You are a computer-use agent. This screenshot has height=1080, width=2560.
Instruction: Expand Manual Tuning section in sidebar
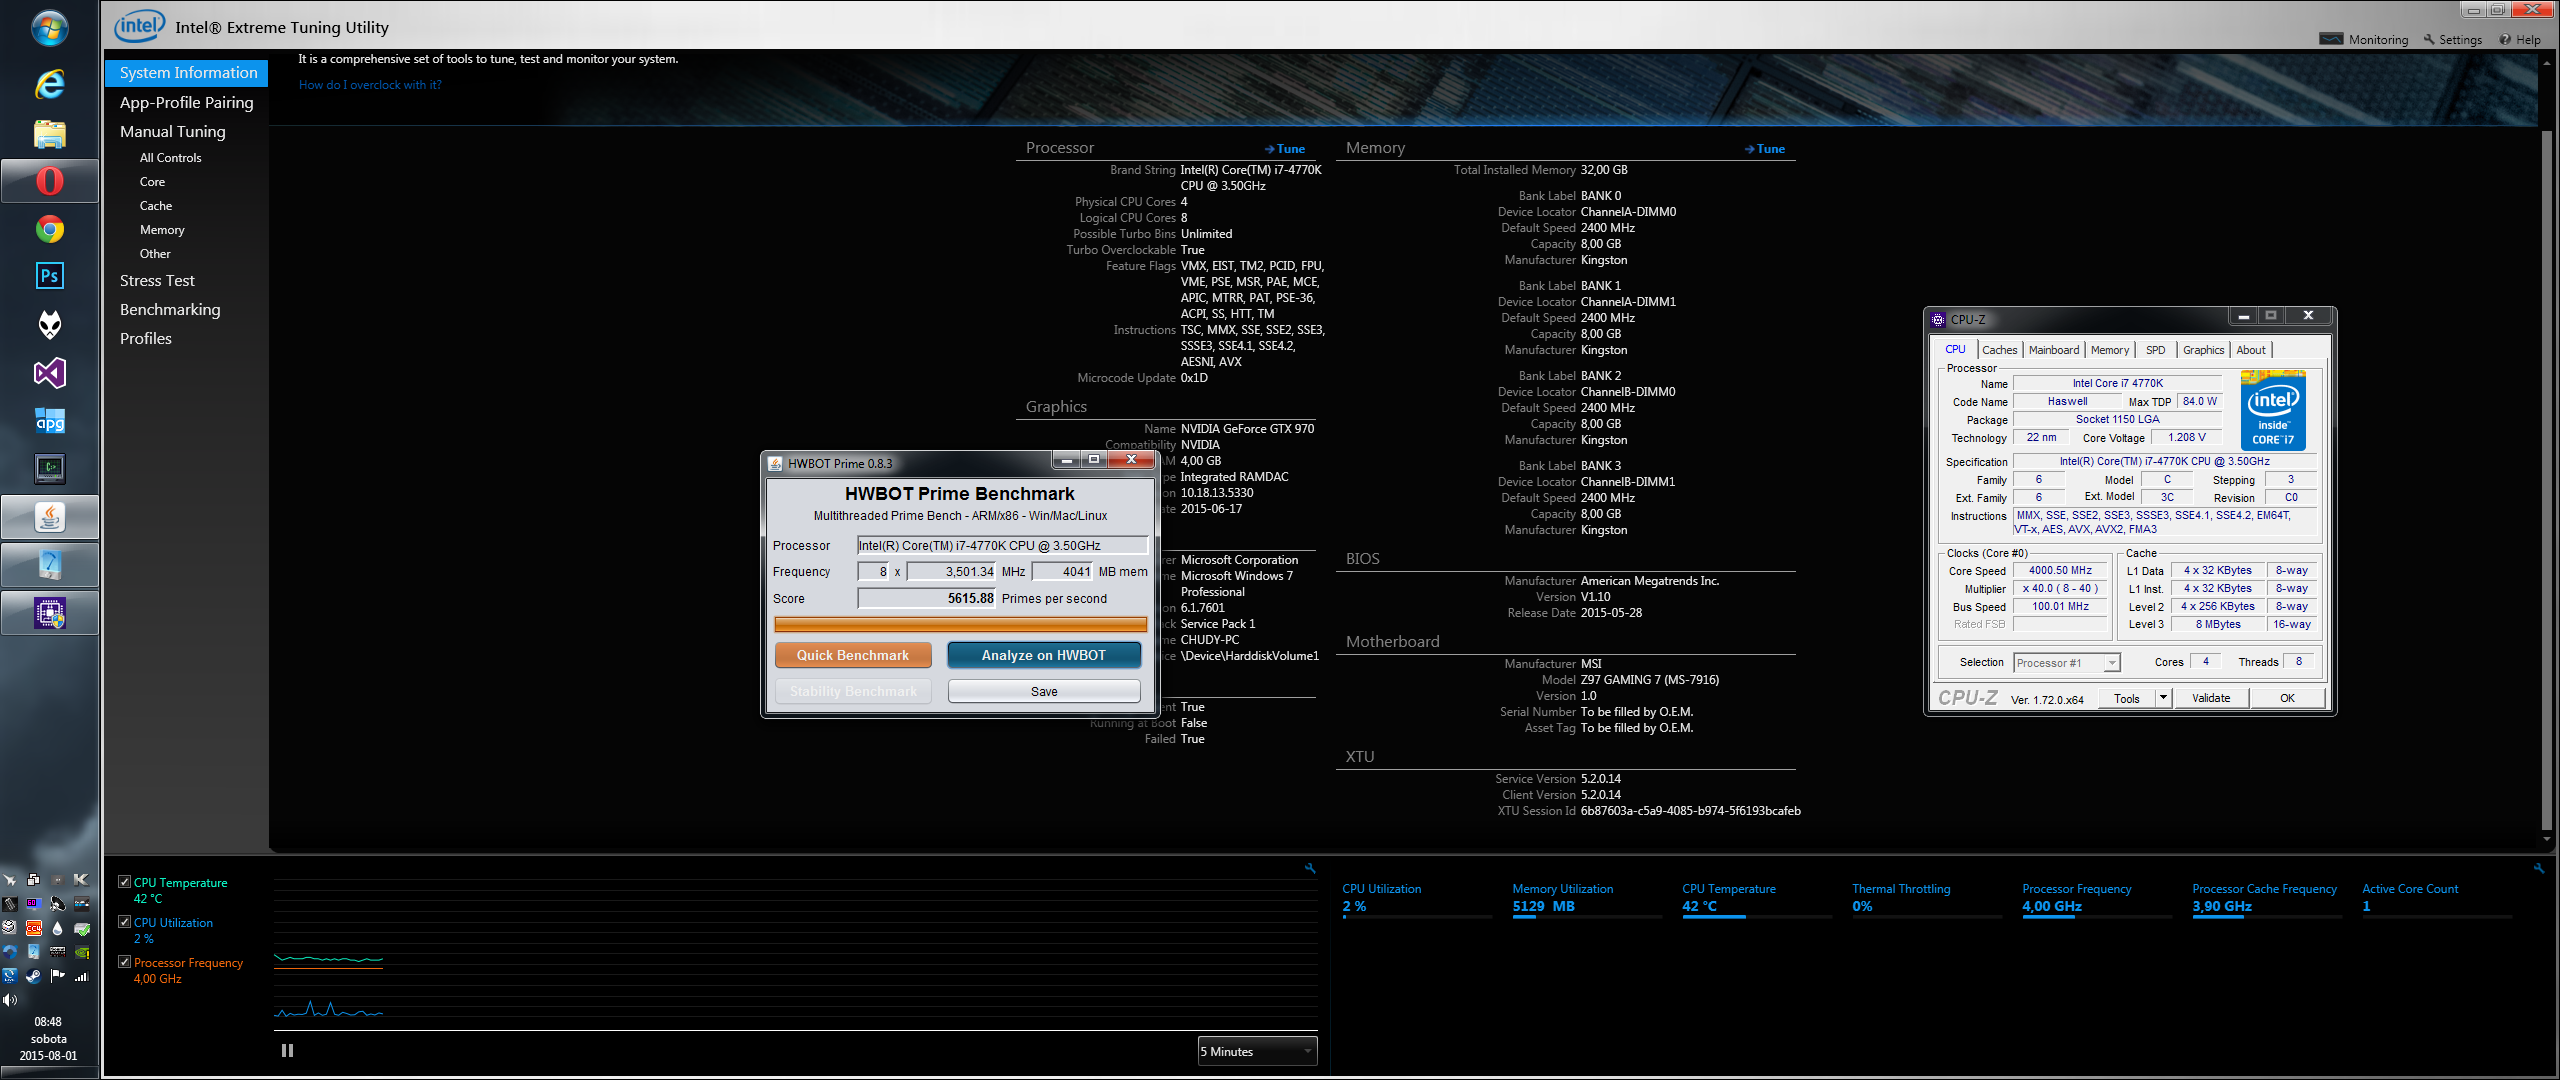pyautogui.click(x=173, y=131)
